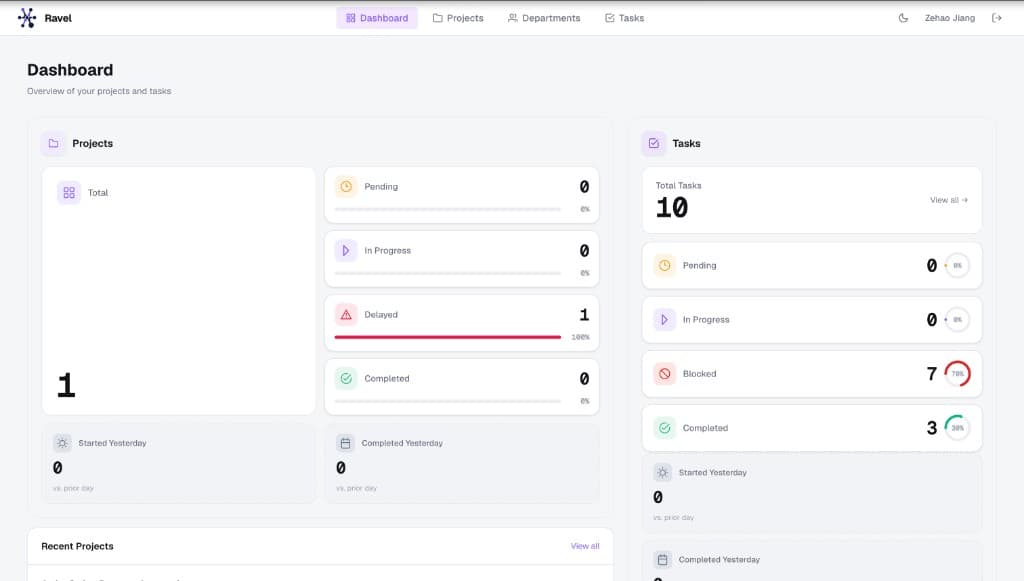
Task: Go to the Departments tab
Action: coord(544,18)
